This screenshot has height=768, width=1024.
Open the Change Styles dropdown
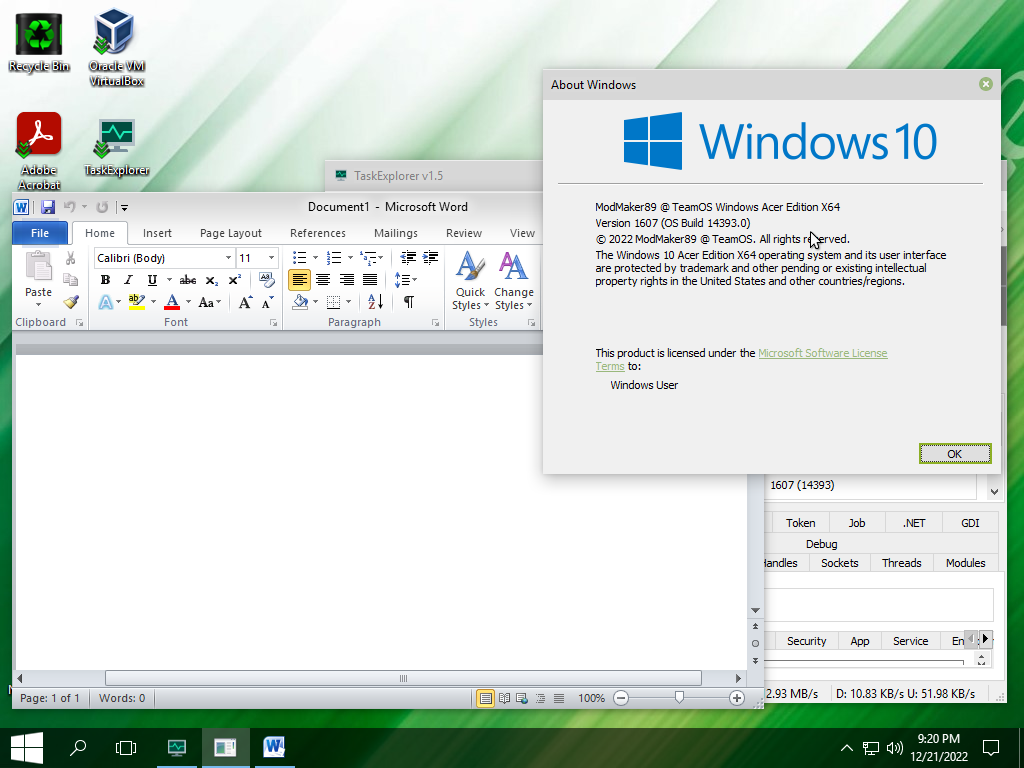(513, 281)
